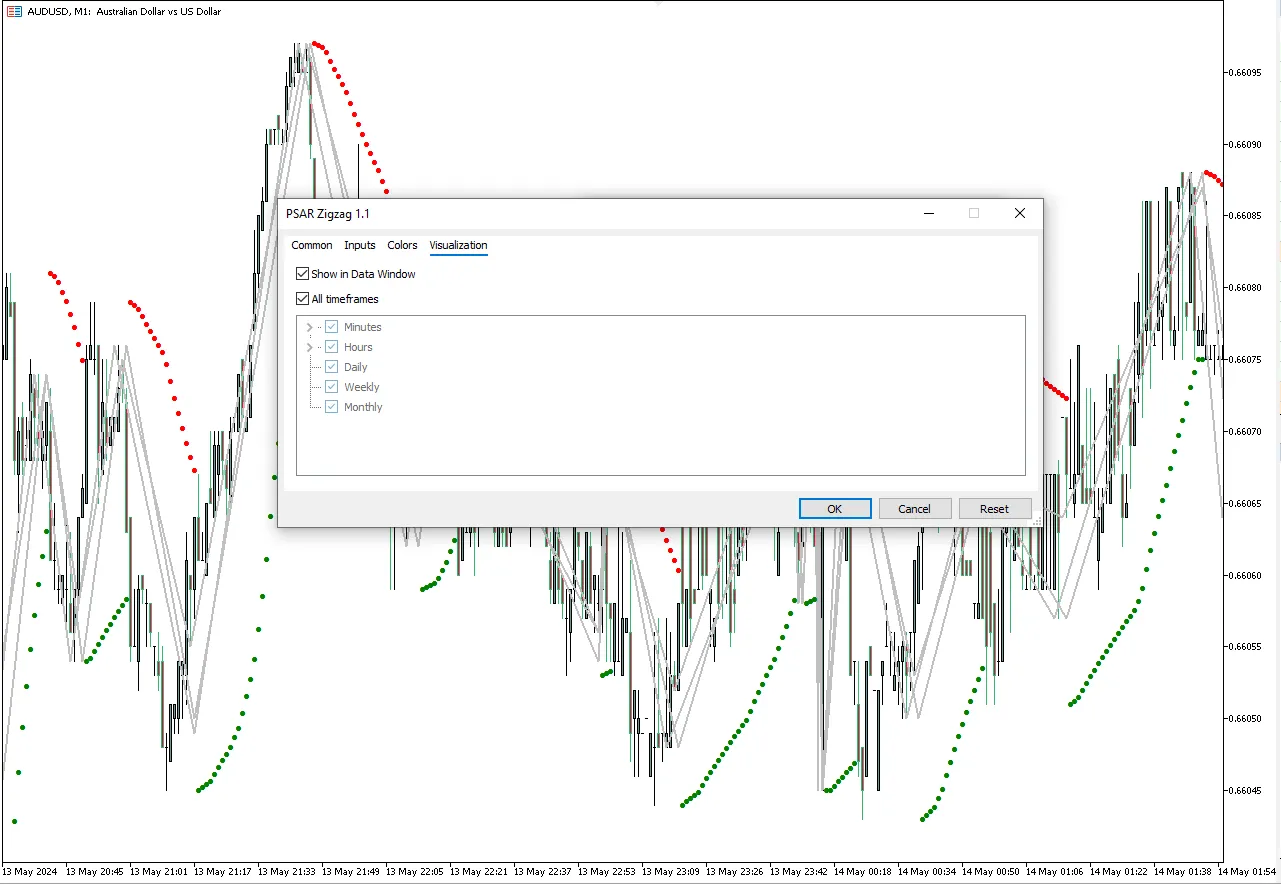Viewport: 1281px width, 885px height.
Task: Toggle the Daily timeframe checkbox
Action: [x=332, y=367]
